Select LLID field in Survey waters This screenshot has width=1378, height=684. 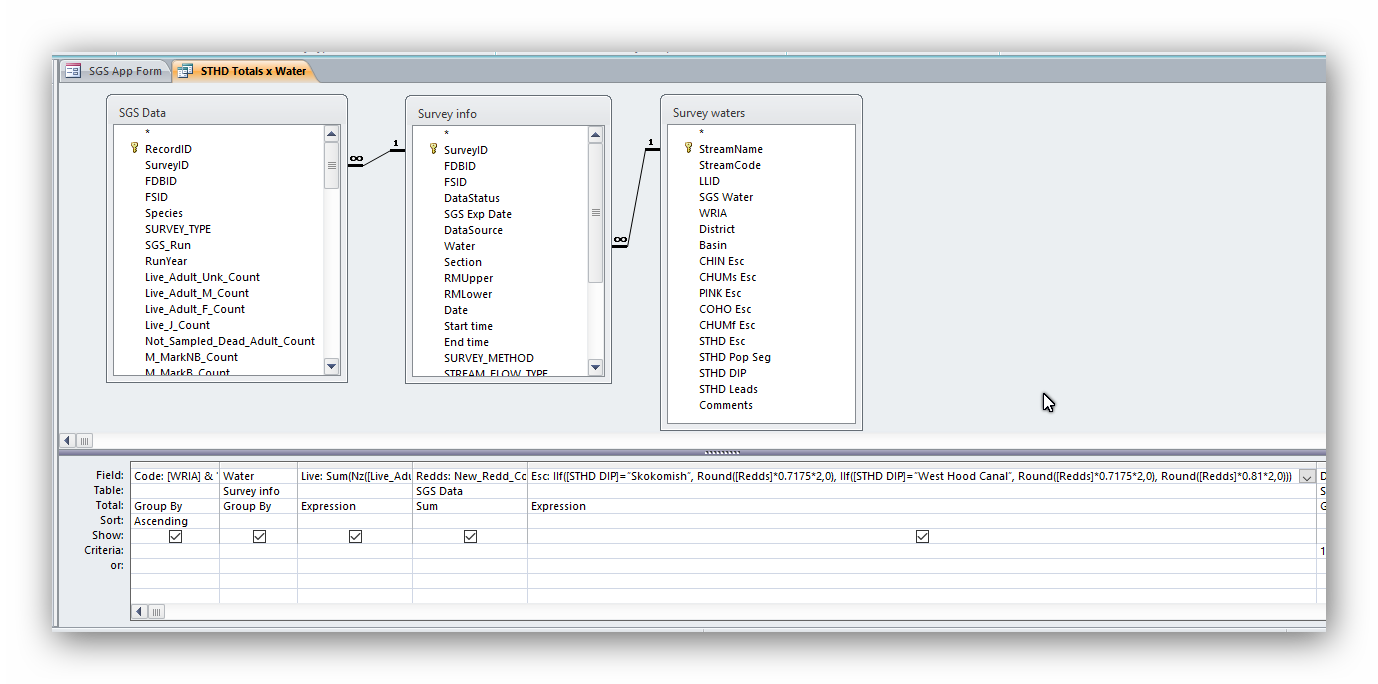709,181
